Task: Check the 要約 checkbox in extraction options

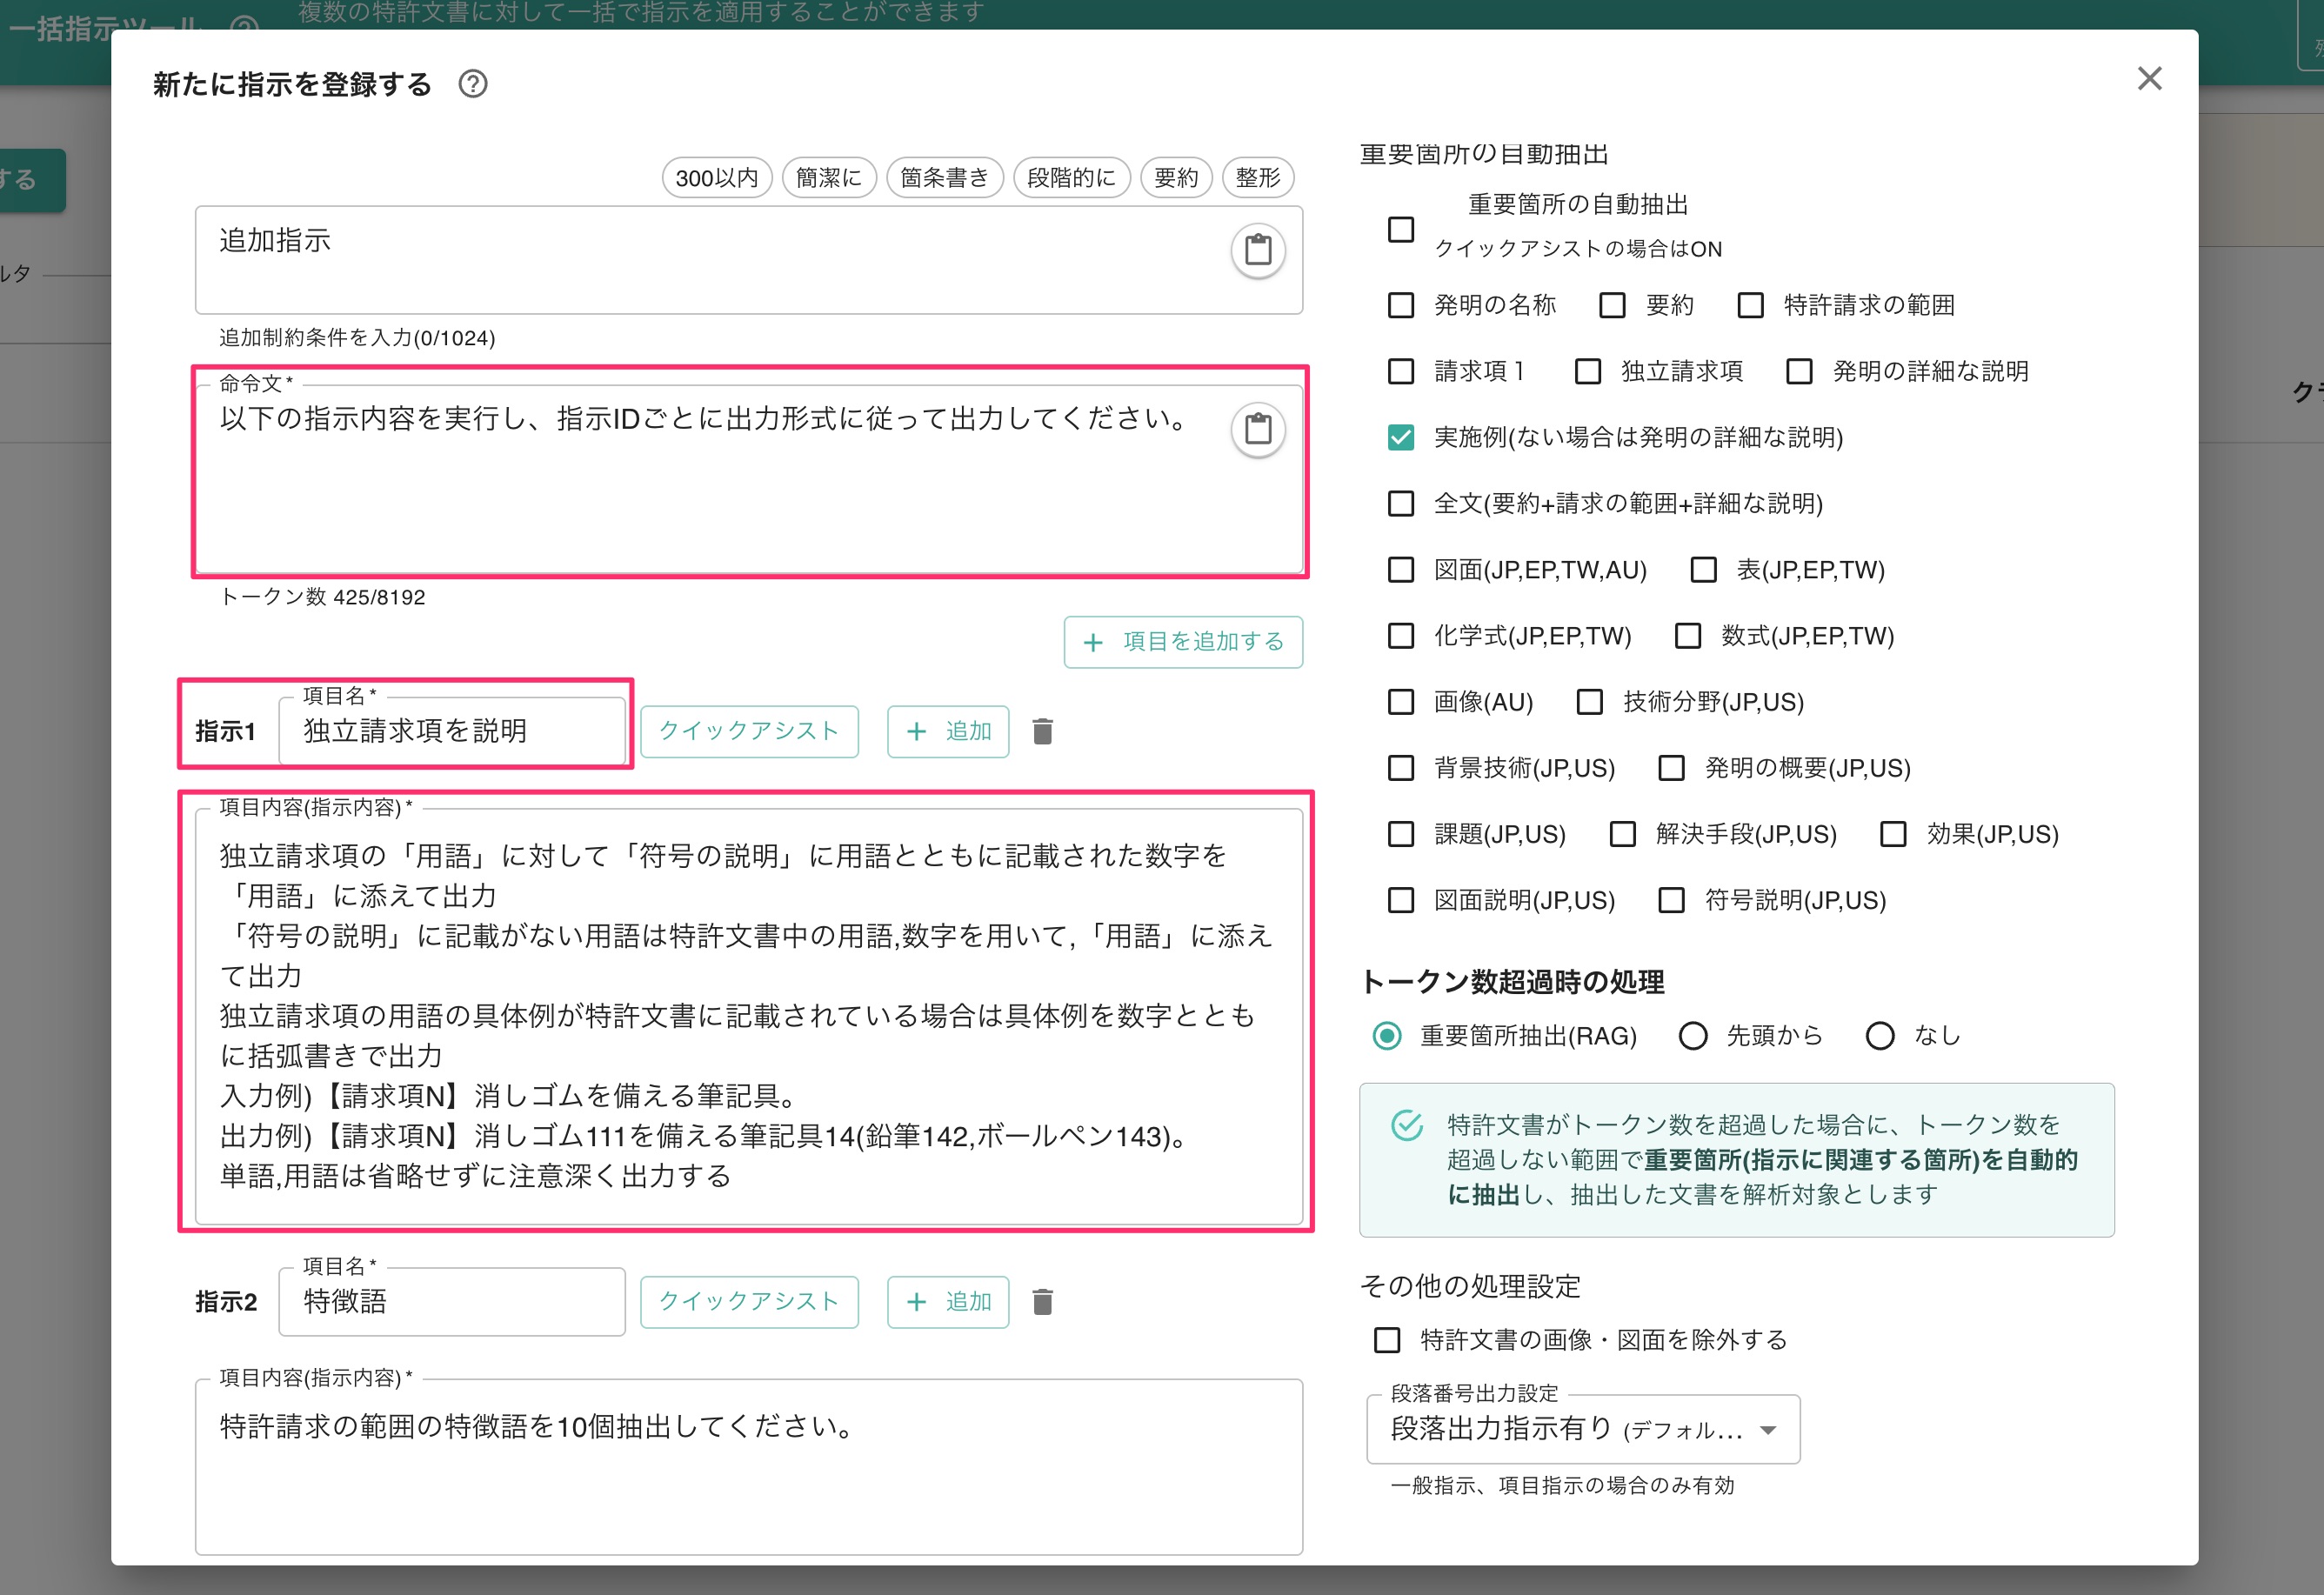Action: (x=1612, y=305)
